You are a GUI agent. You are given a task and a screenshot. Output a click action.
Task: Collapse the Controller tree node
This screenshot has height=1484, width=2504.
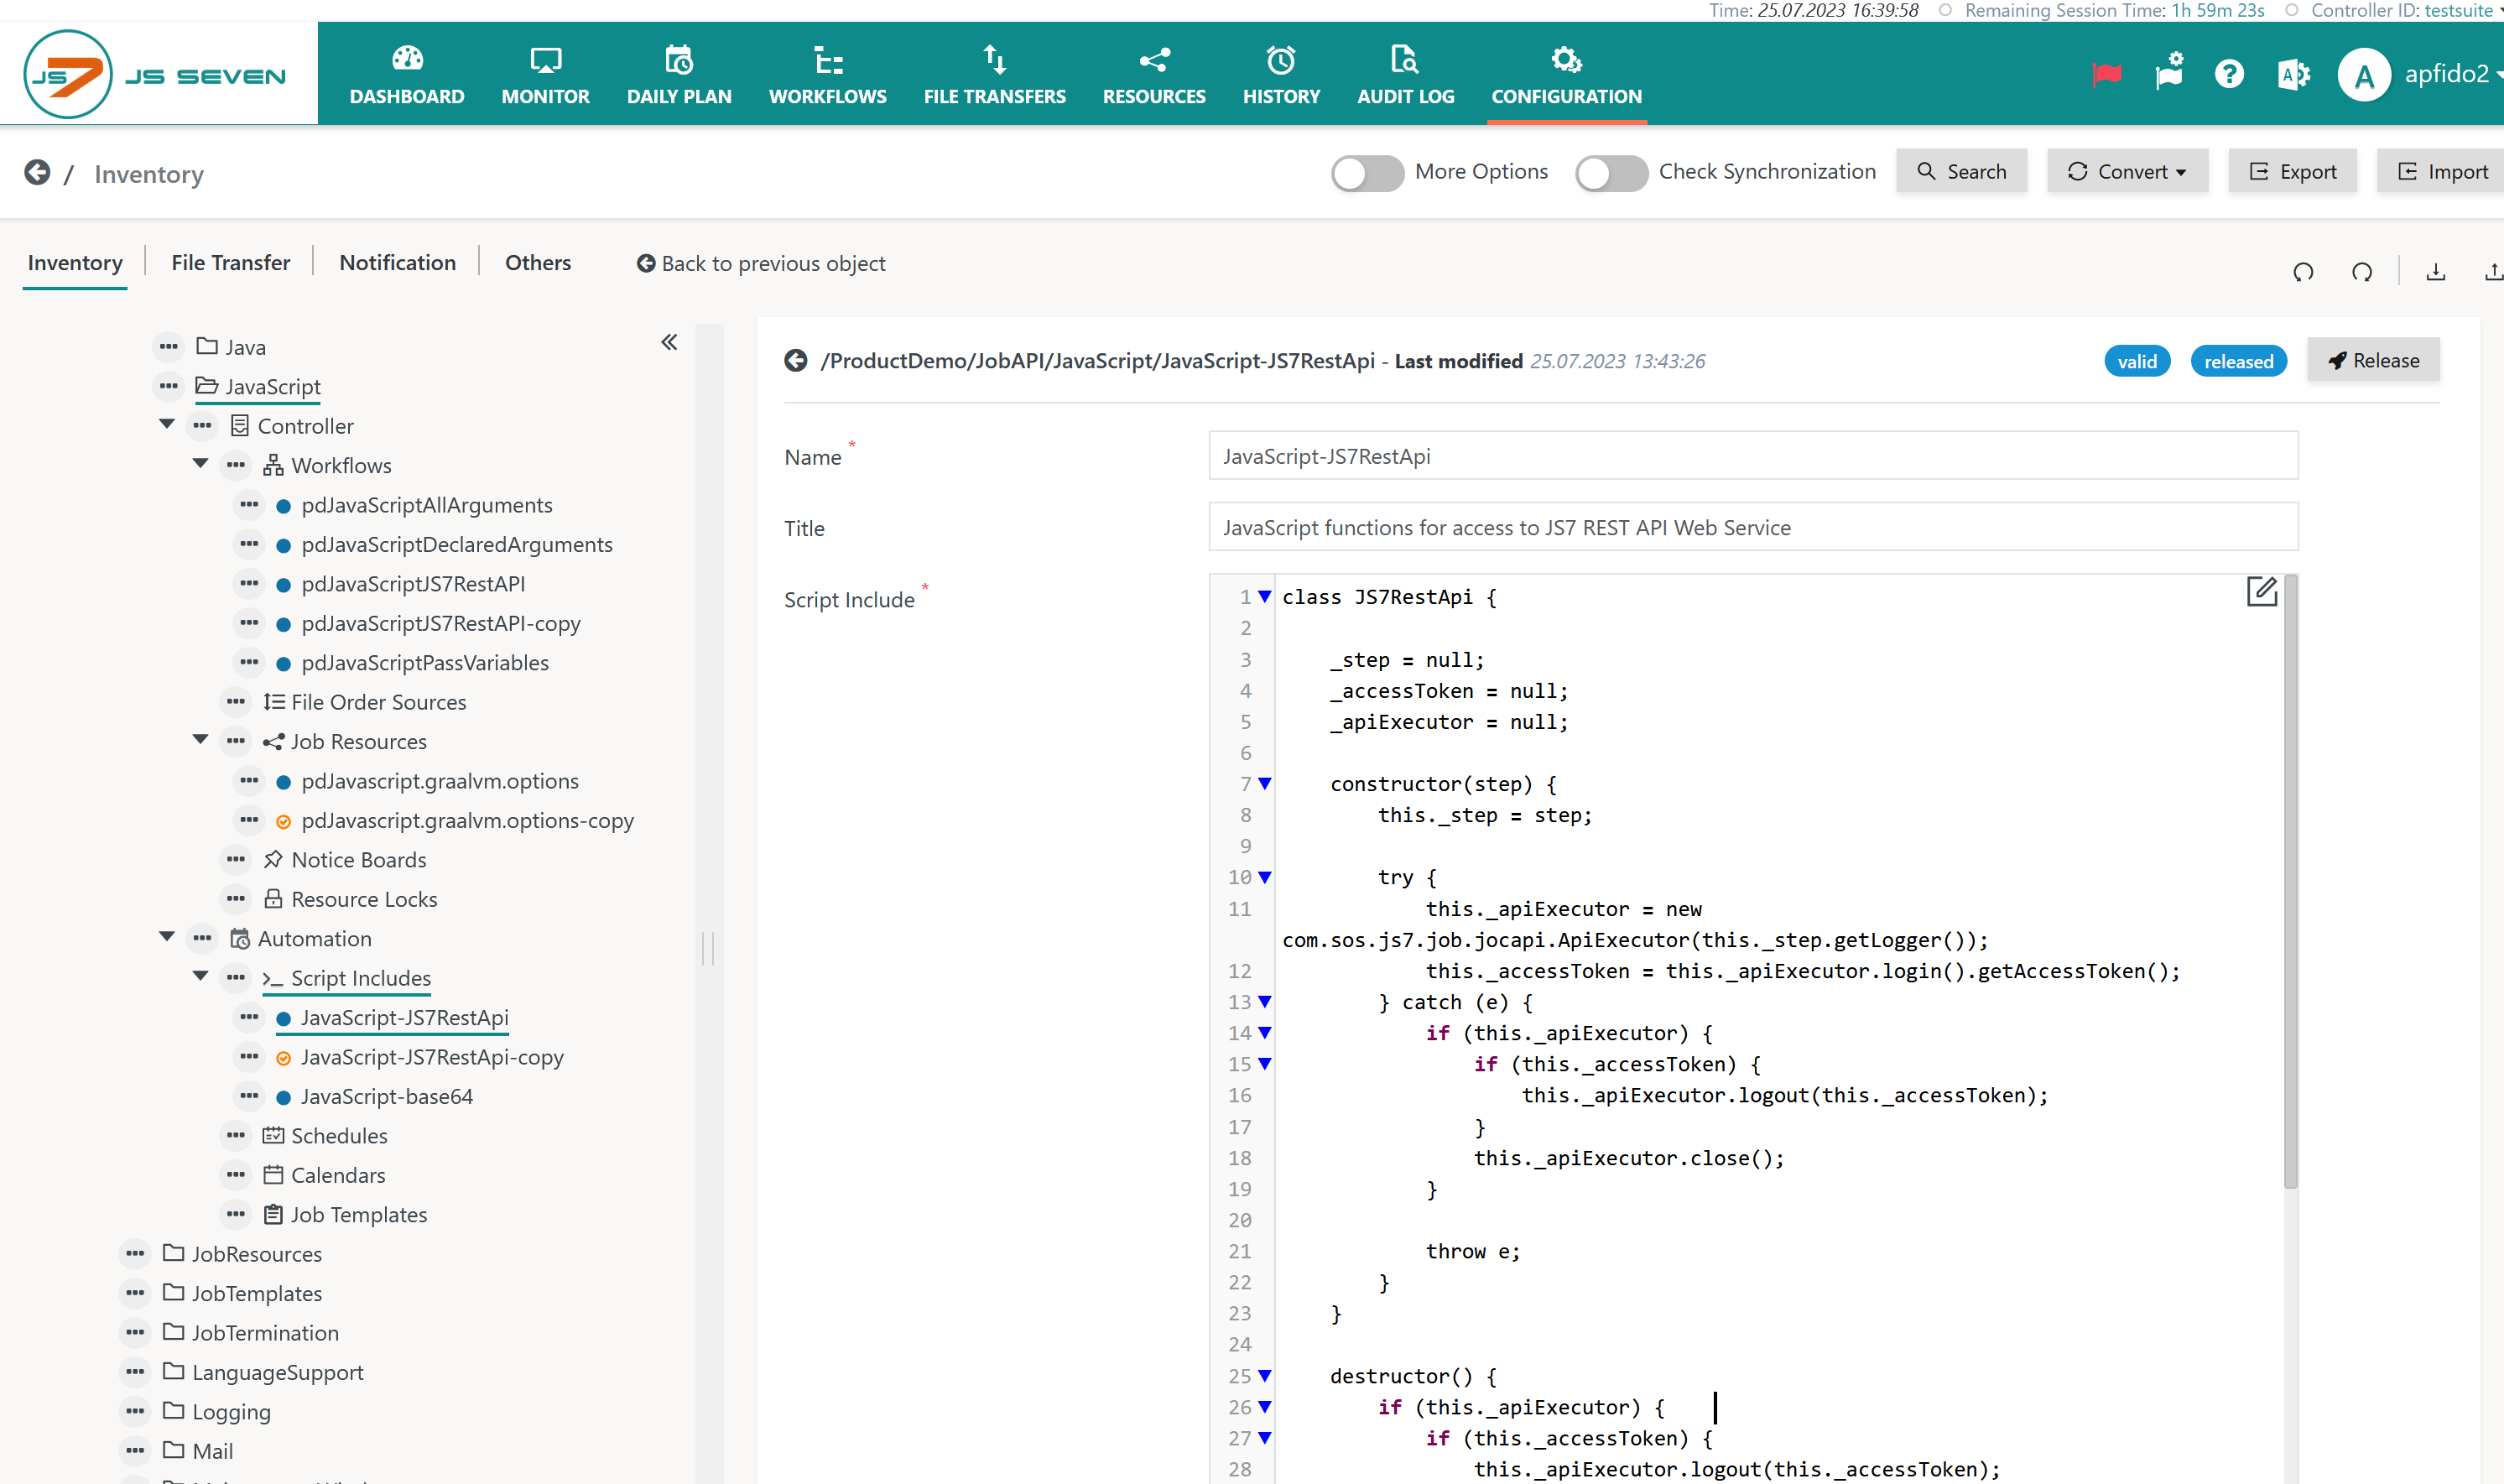coord(167,425)
